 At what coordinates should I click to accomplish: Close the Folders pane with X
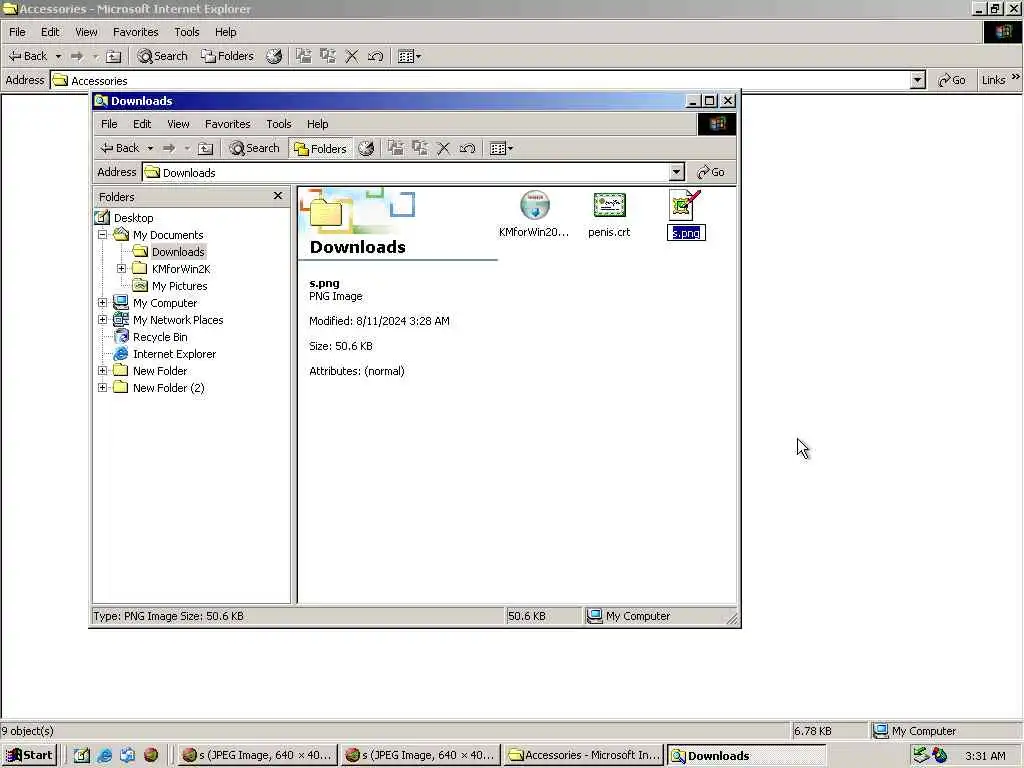click(x=278, y=196)
